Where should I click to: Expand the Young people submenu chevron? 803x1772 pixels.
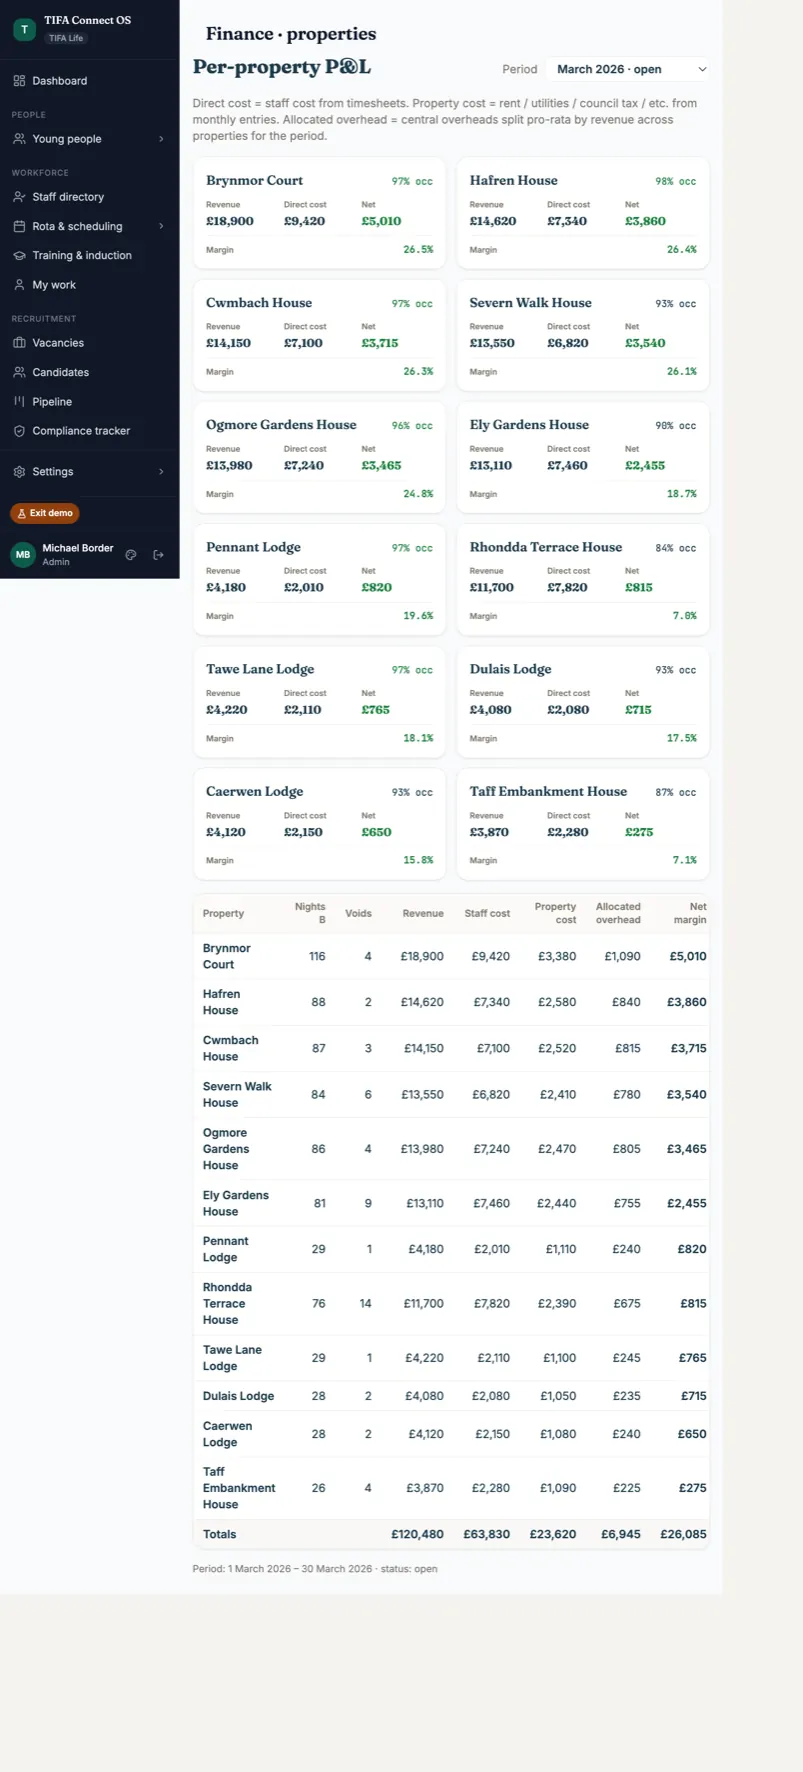pyautogui.click(x=161, y=139)
